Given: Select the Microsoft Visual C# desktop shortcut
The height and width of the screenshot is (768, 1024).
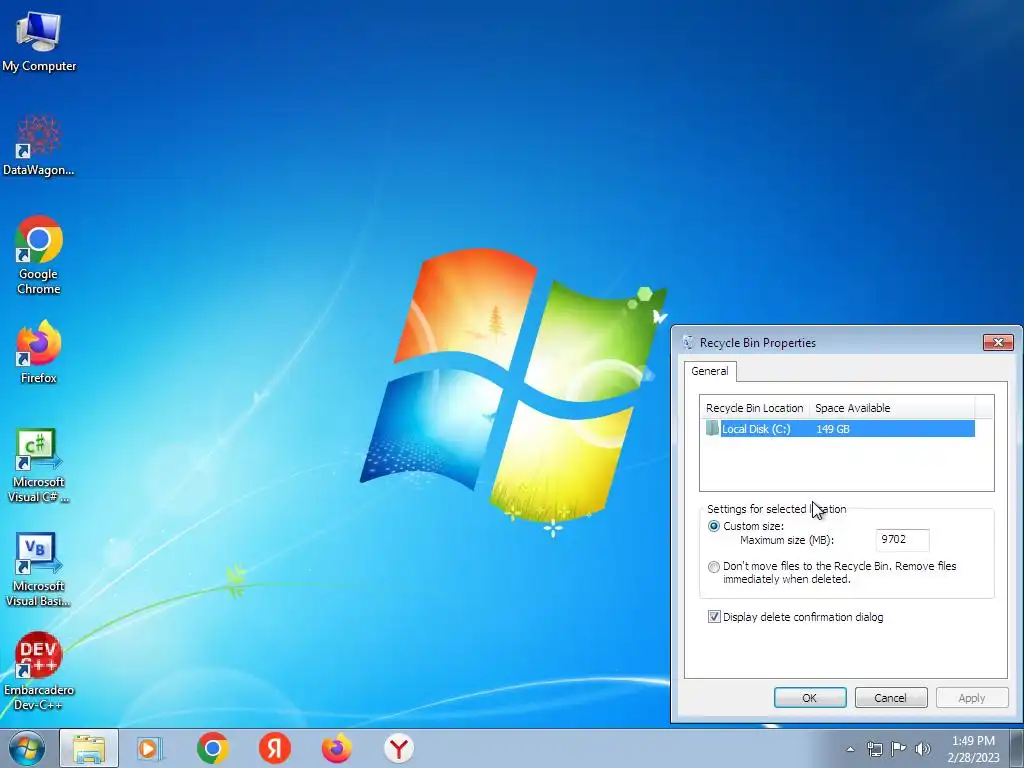Looking at the screenshot, I should pyautogui.click(x=39, y=466).
